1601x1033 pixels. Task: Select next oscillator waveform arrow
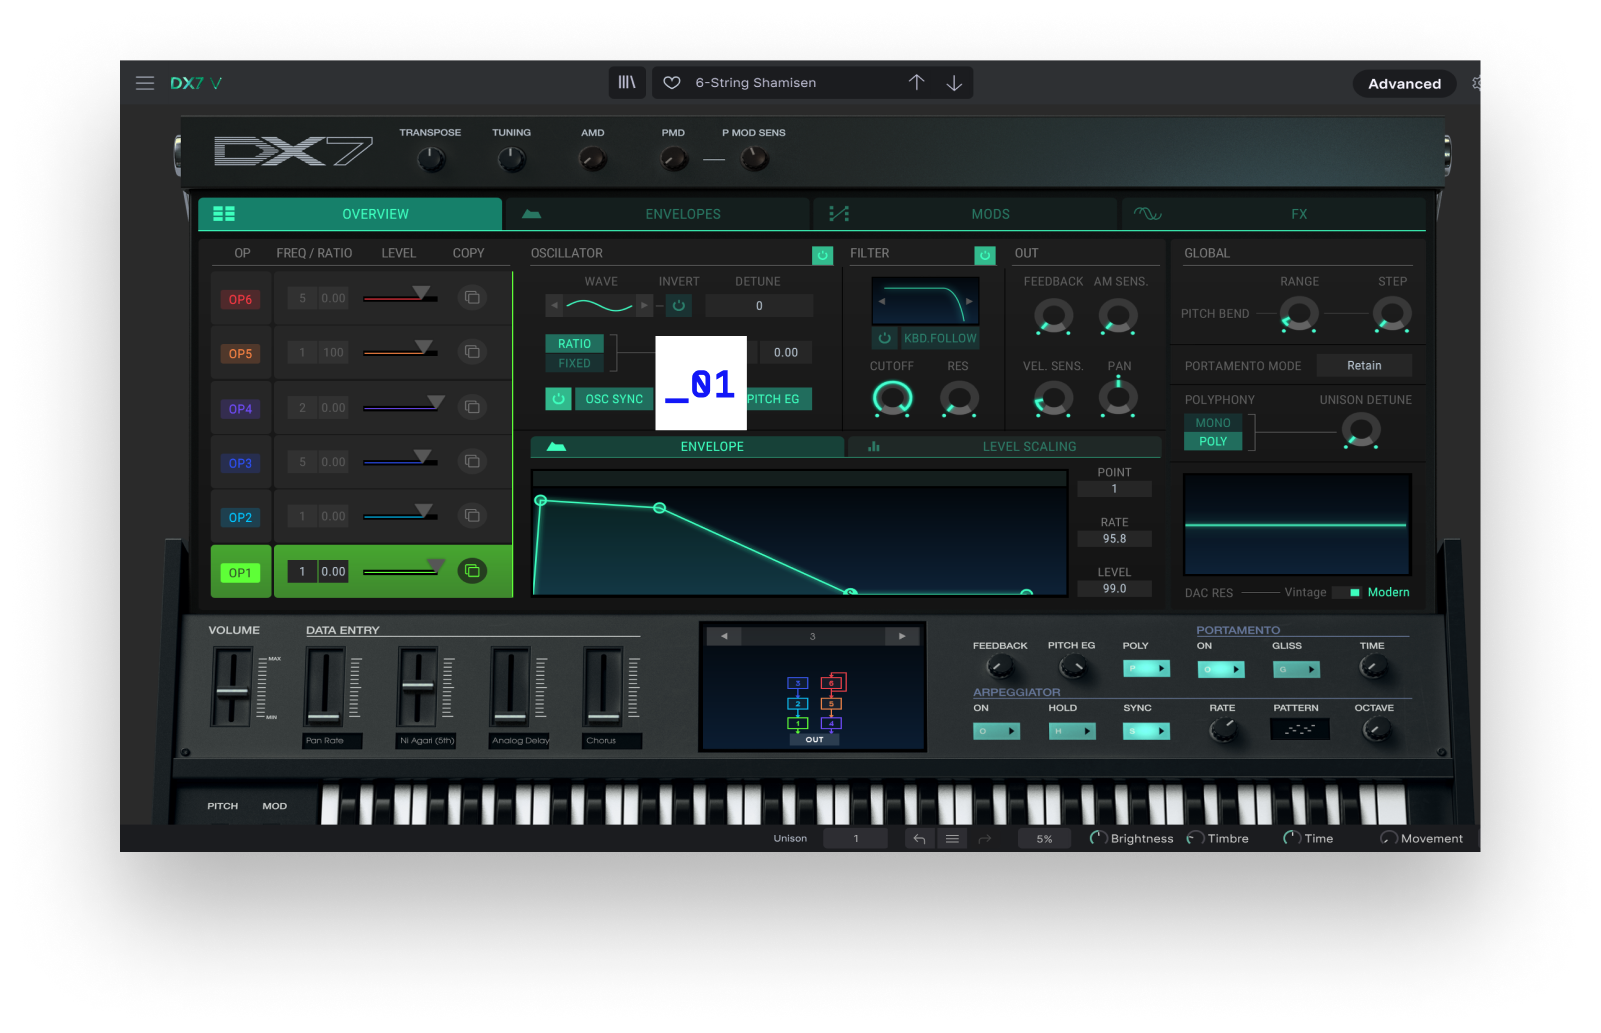click(x=644, y=305)
